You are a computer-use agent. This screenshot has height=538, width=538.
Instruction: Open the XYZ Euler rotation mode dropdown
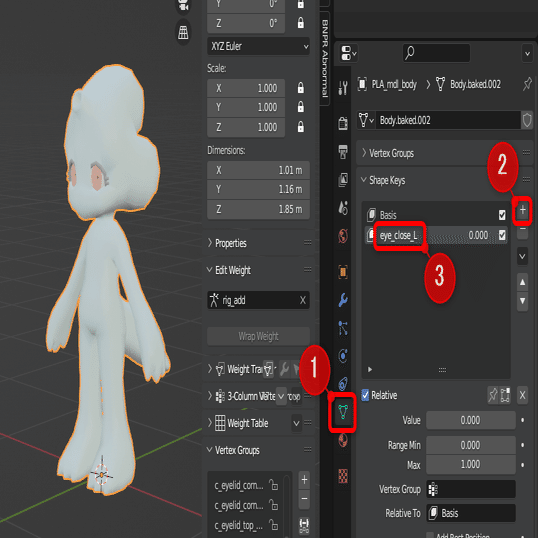click(258, 46)
